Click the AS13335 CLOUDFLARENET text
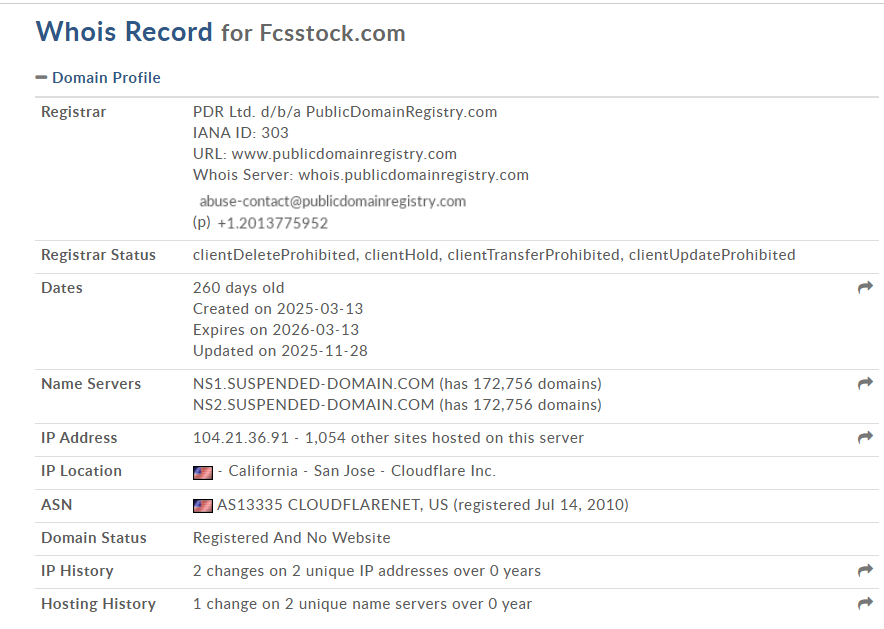 coord(320,505)
